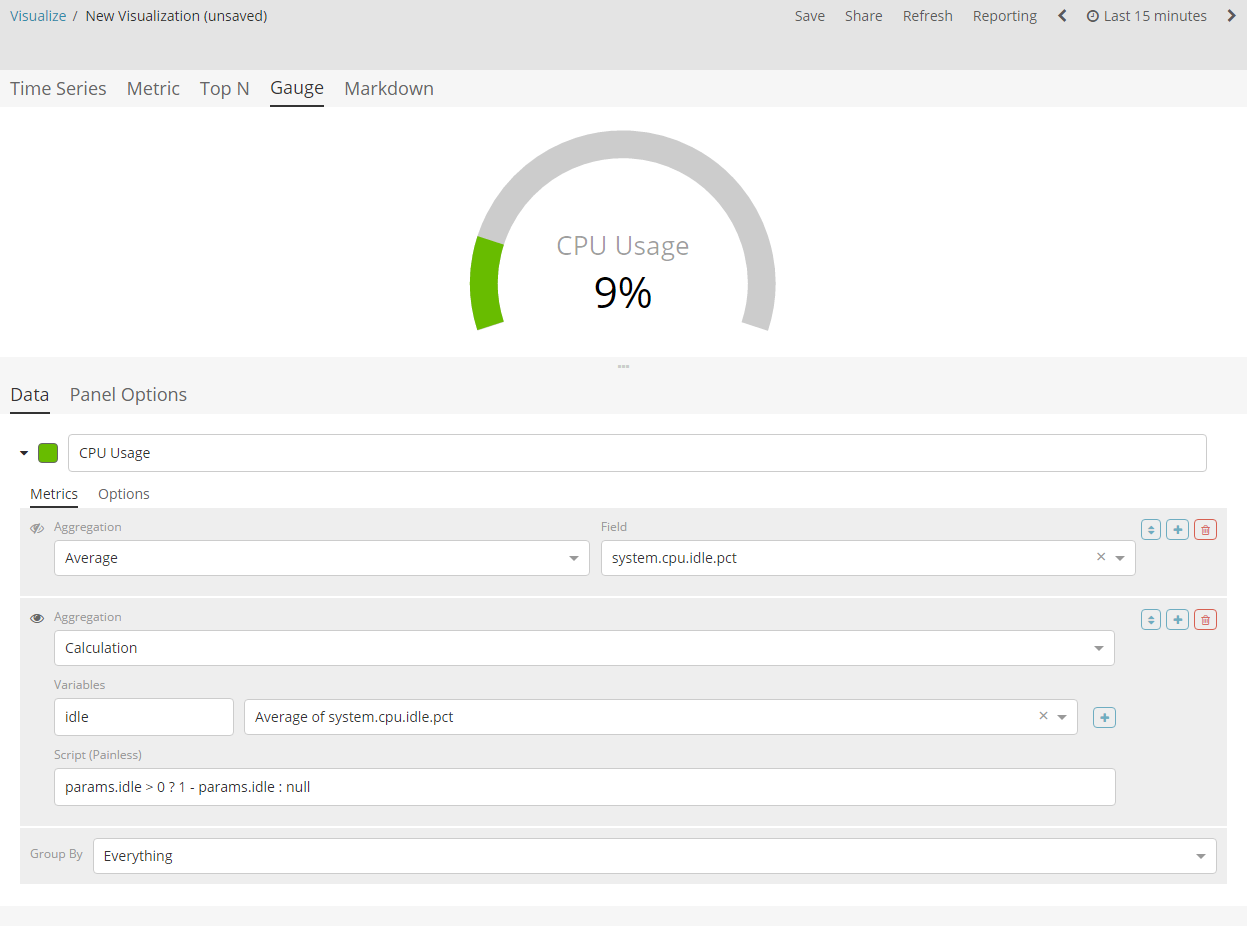Clear the system.cpu.idle.pct field selection

(1101, 557)
